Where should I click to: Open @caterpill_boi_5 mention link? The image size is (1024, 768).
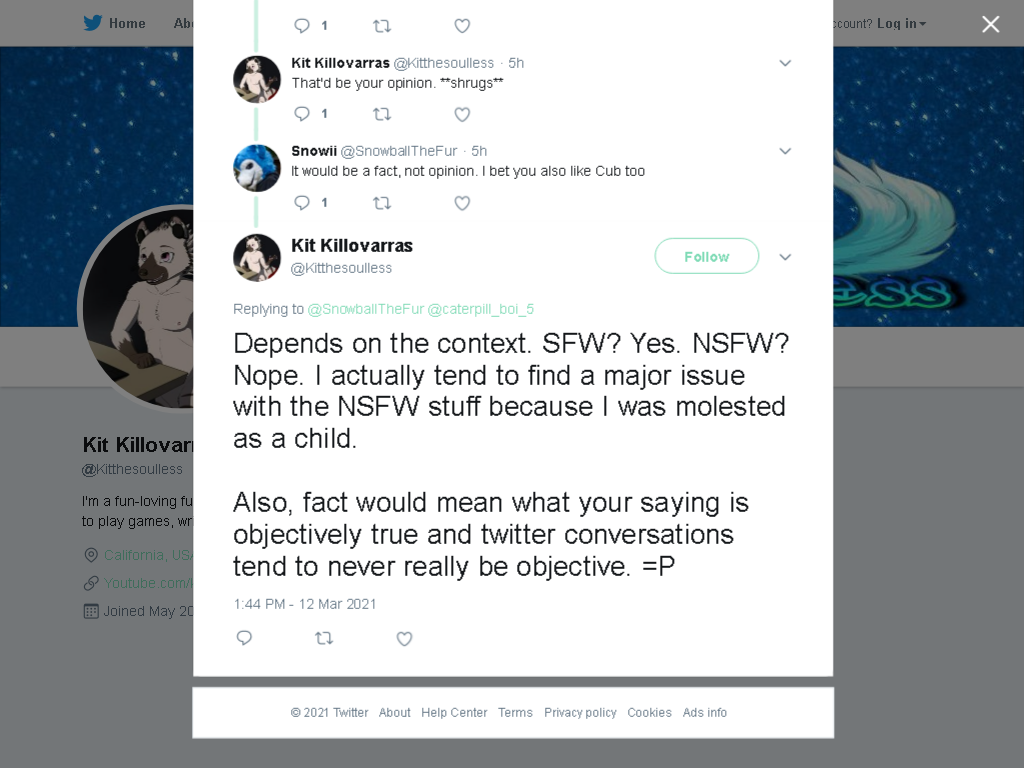click(481, 309)
